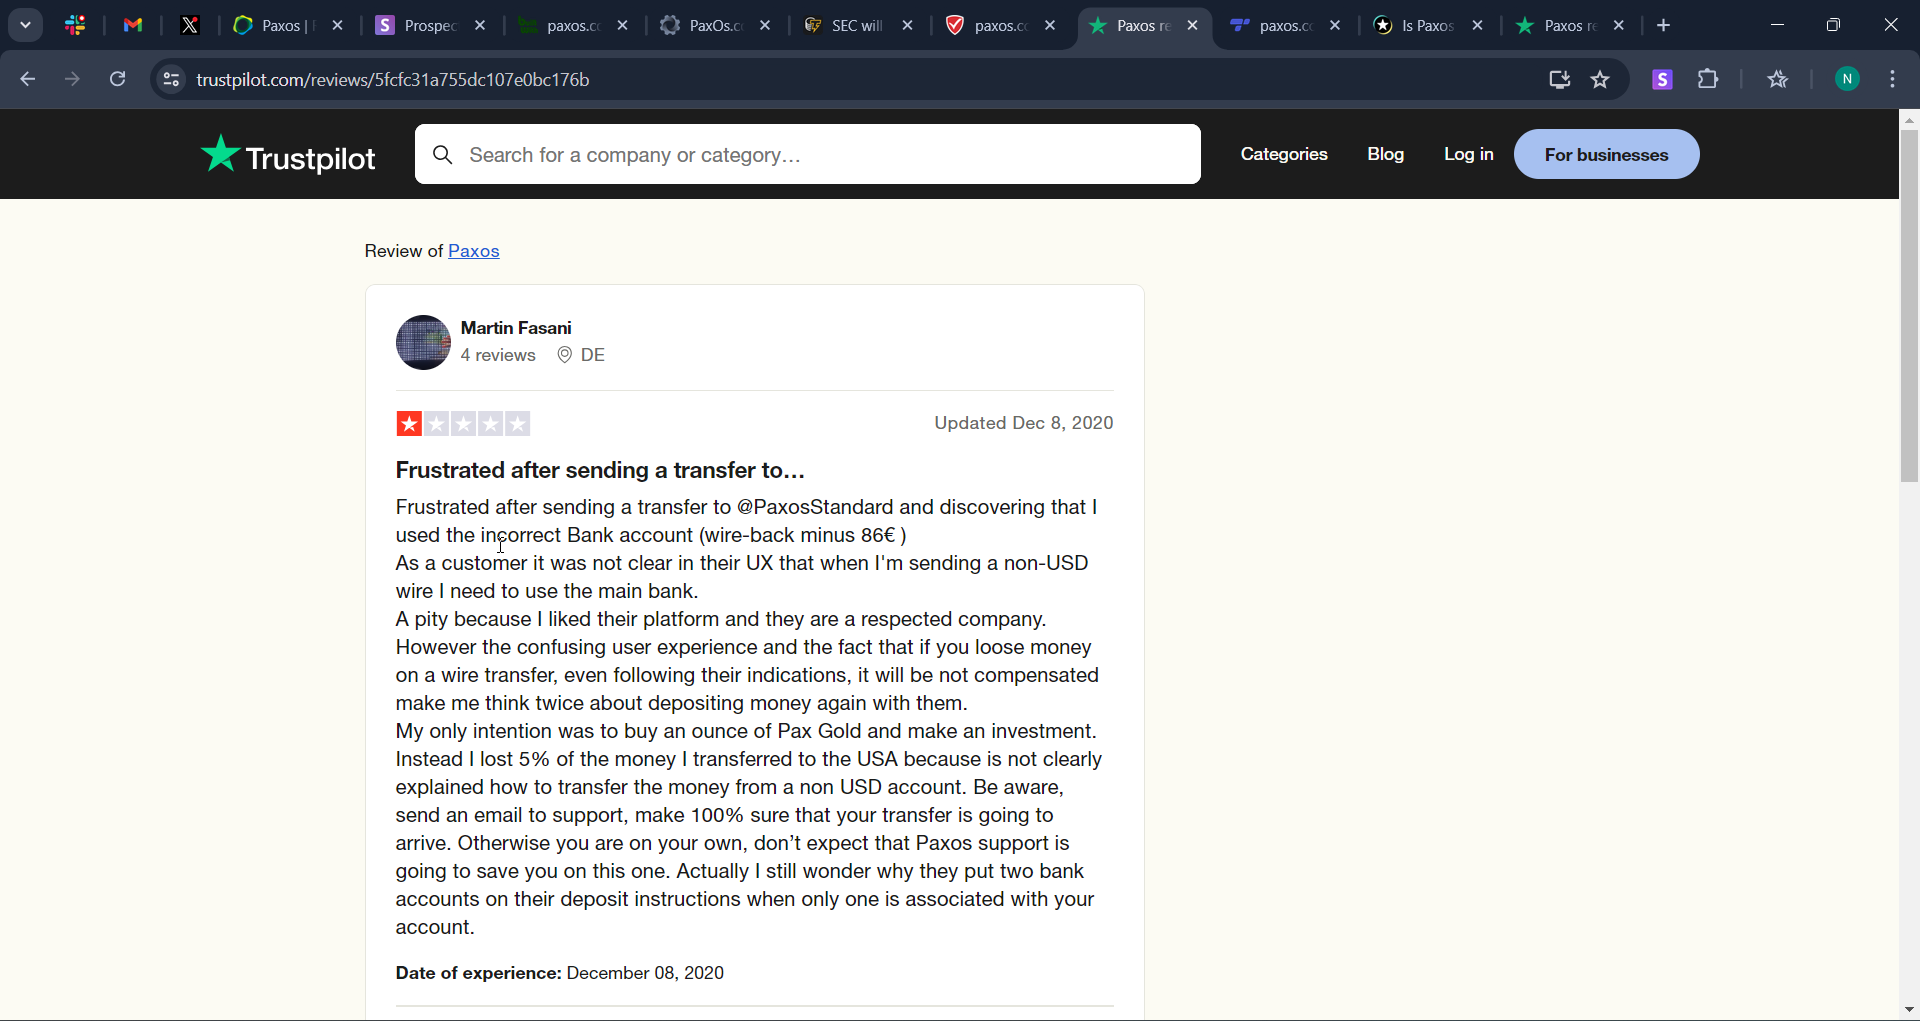The width and height of the screenshot is (1920, 1021).
Task: Open the pinned X tab
Action: (190, 25)
